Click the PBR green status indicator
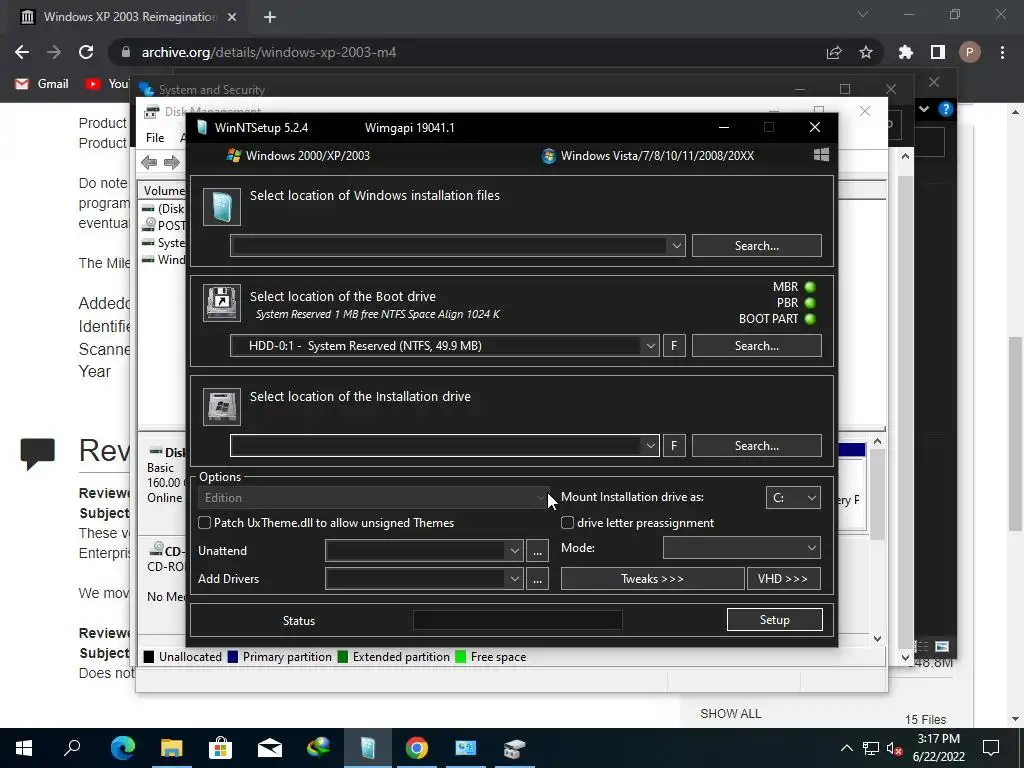The image size is (1024, 768). (x=810, y=303)
